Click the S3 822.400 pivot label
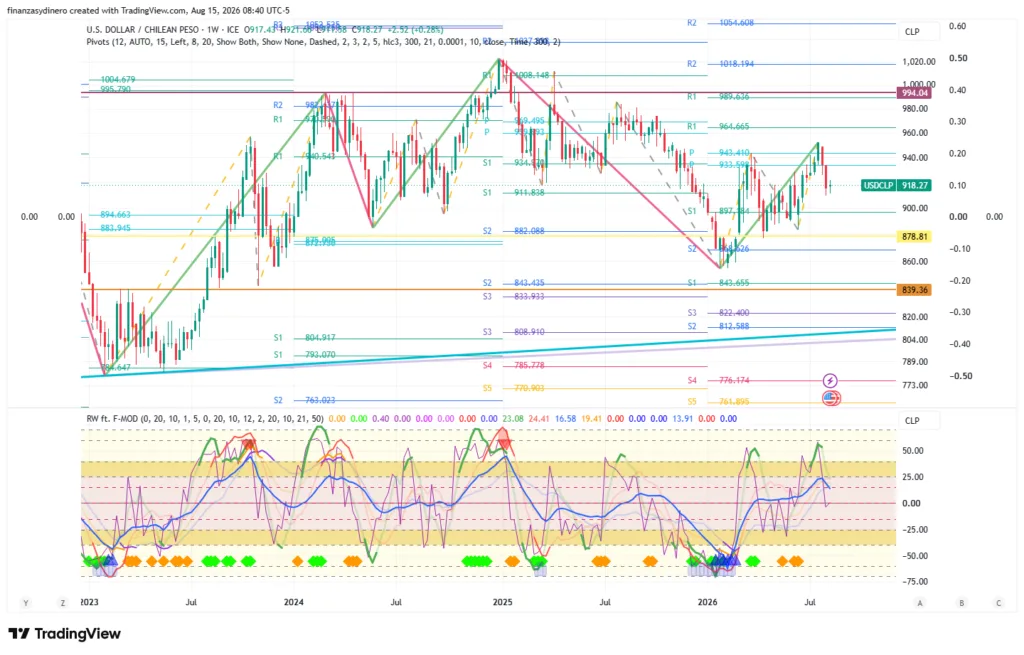1024x655 pixels. tap(718, 313)
